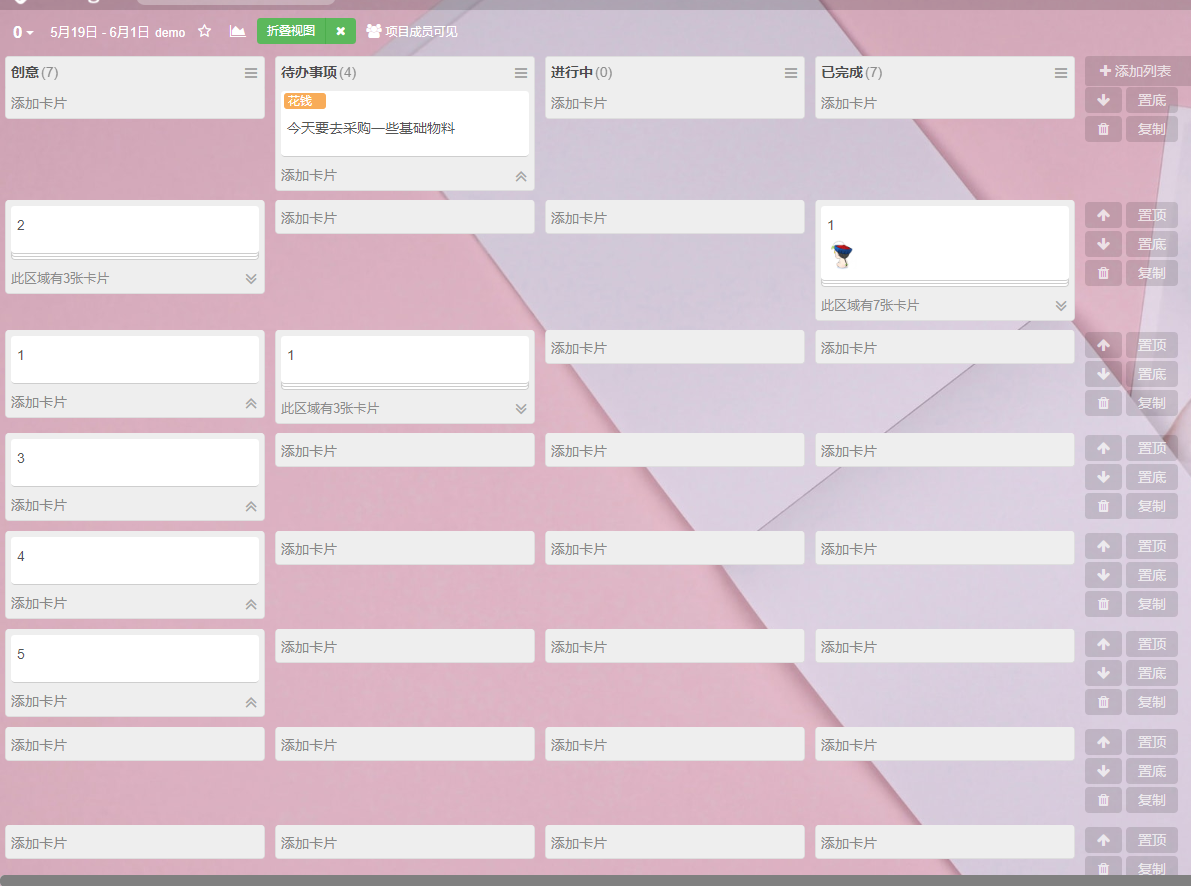Delete the card 2 swimlane via trash icon
The height and width of the screenshot is (886, 1191).
[x=1104, y=273]
